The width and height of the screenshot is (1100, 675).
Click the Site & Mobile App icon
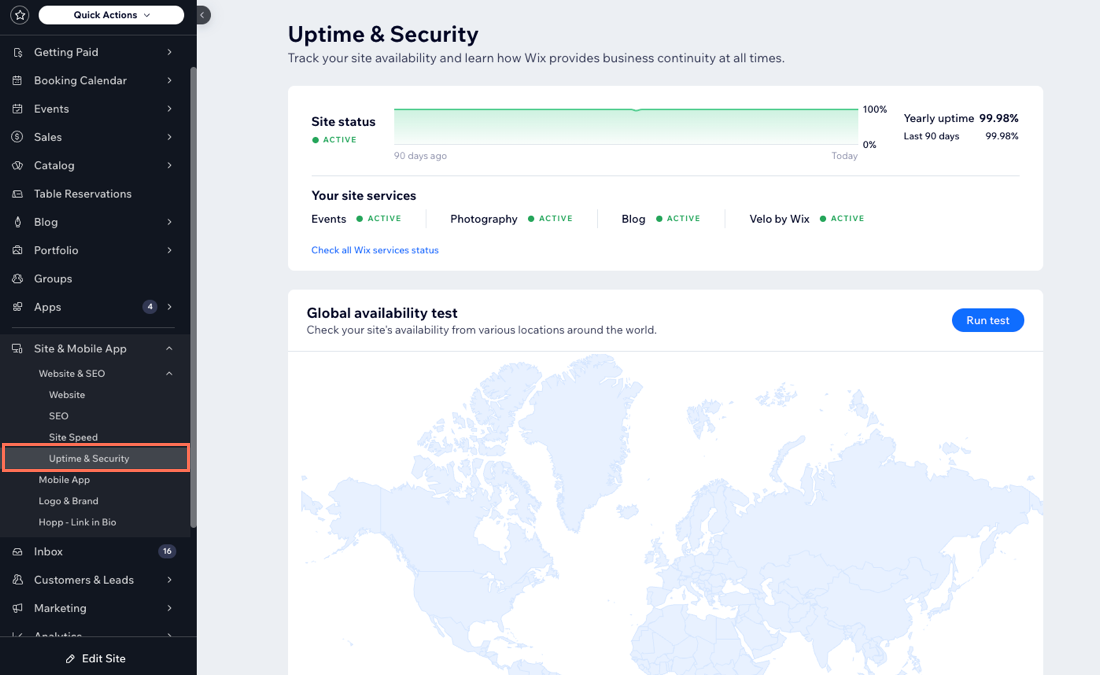[18, 349]
